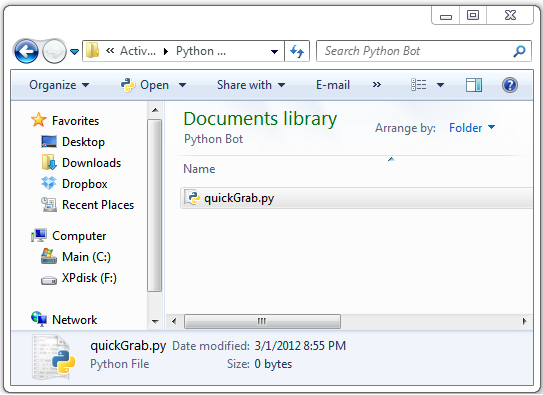Image resolution: width=543 pixels, height=395 pixels.
Task: Open the view options dropdown arrow
Action: (440, 85)
